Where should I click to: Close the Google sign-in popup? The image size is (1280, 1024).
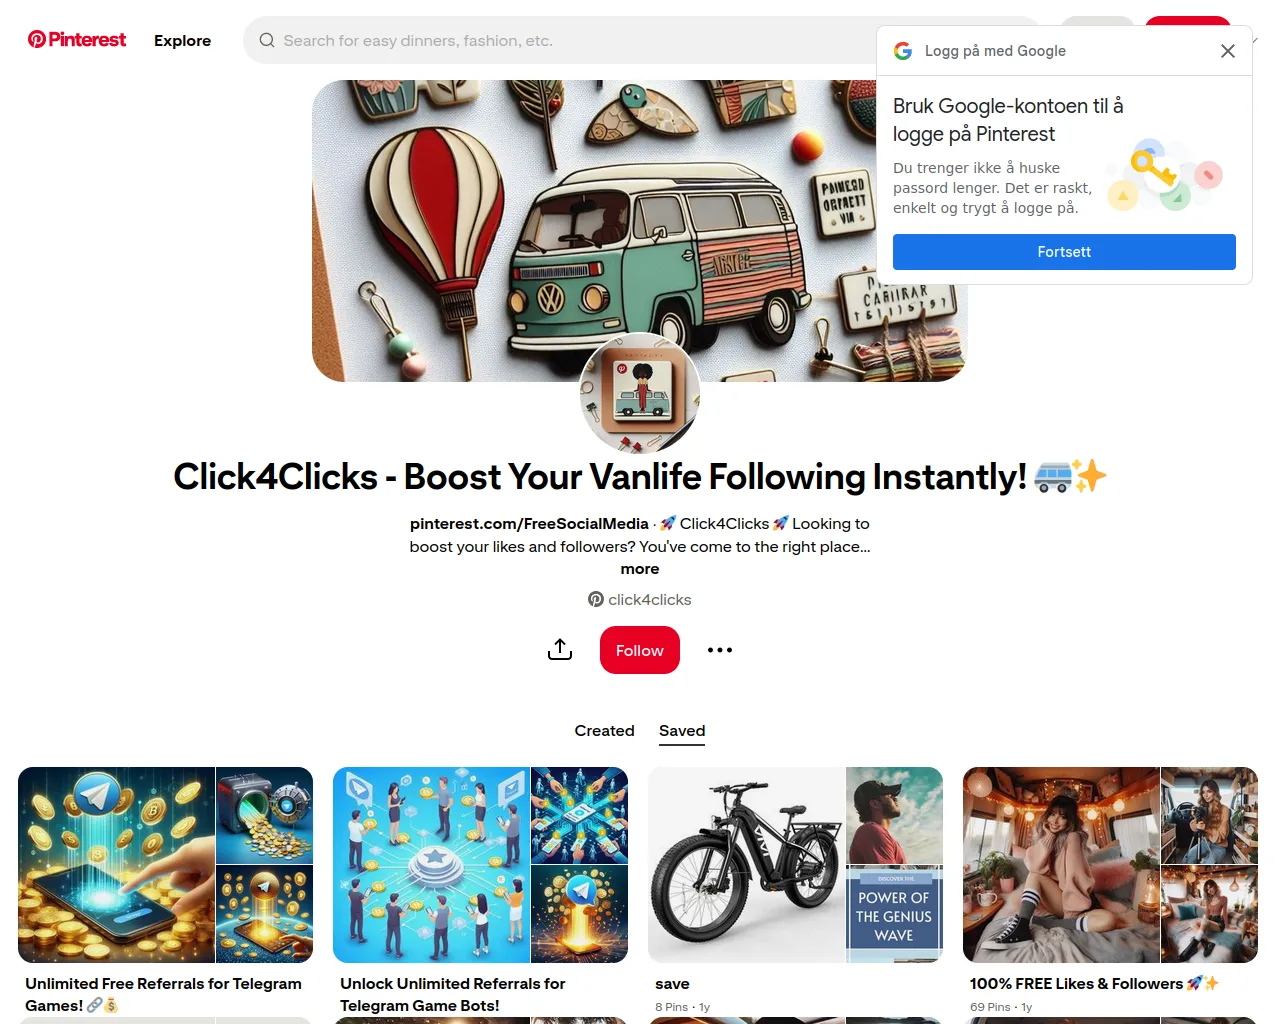(x=1228, y=51)
